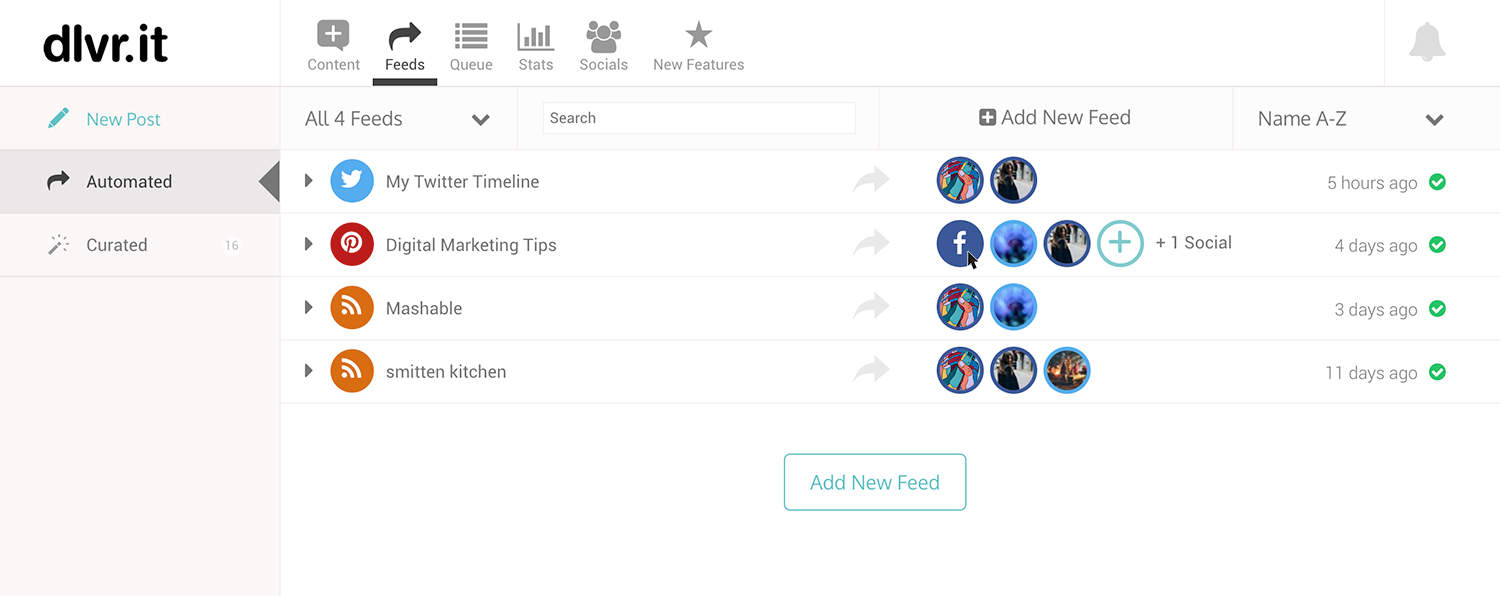Click the share arrow on the smitten kitchen row
The height and width of the screenshot is (596, 1500).
pos(871,371)
